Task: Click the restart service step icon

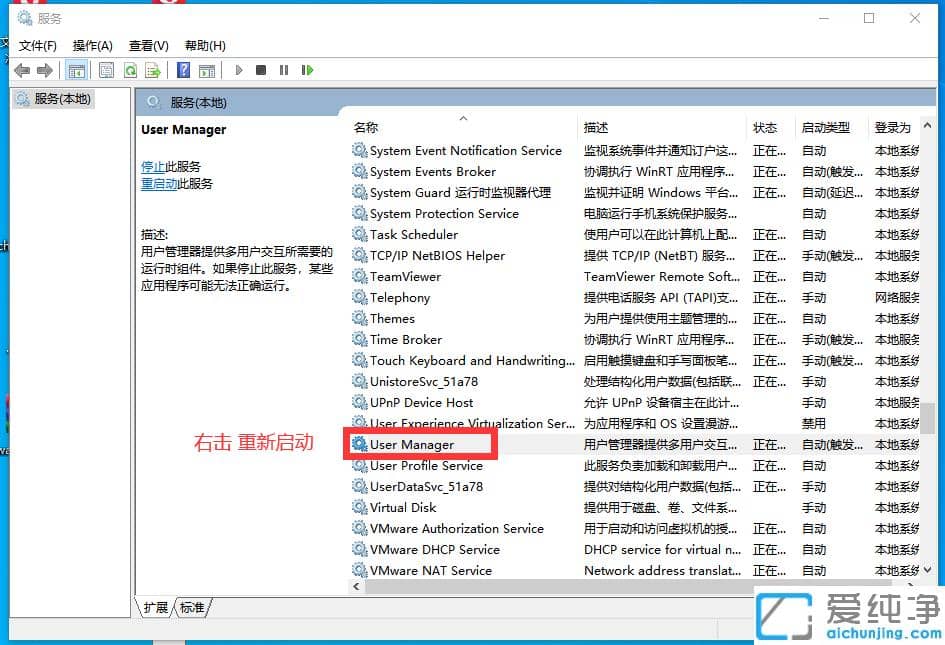Action: 309,70
